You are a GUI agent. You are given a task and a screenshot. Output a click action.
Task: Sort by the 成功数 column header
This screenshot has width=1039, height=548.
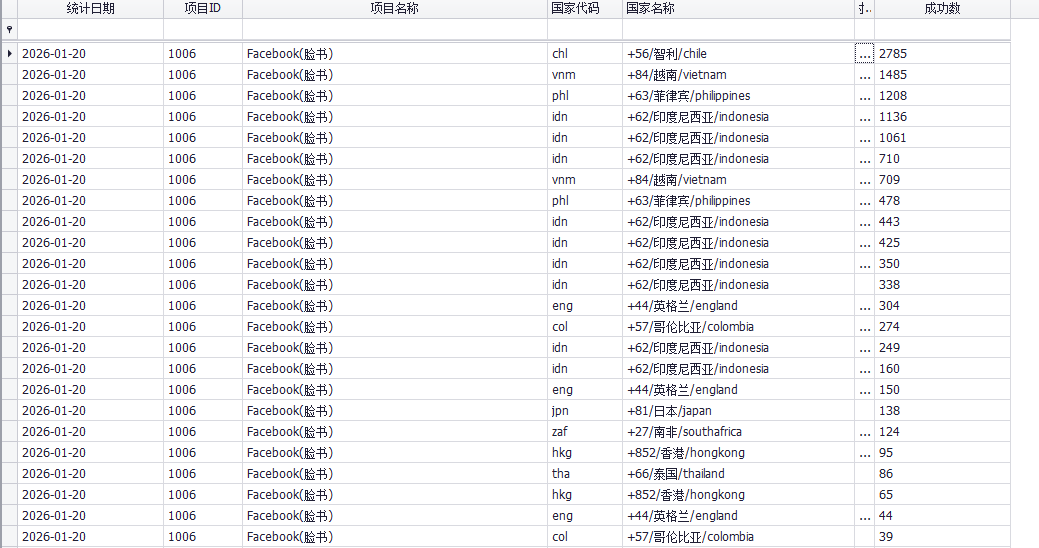point(942,9)
